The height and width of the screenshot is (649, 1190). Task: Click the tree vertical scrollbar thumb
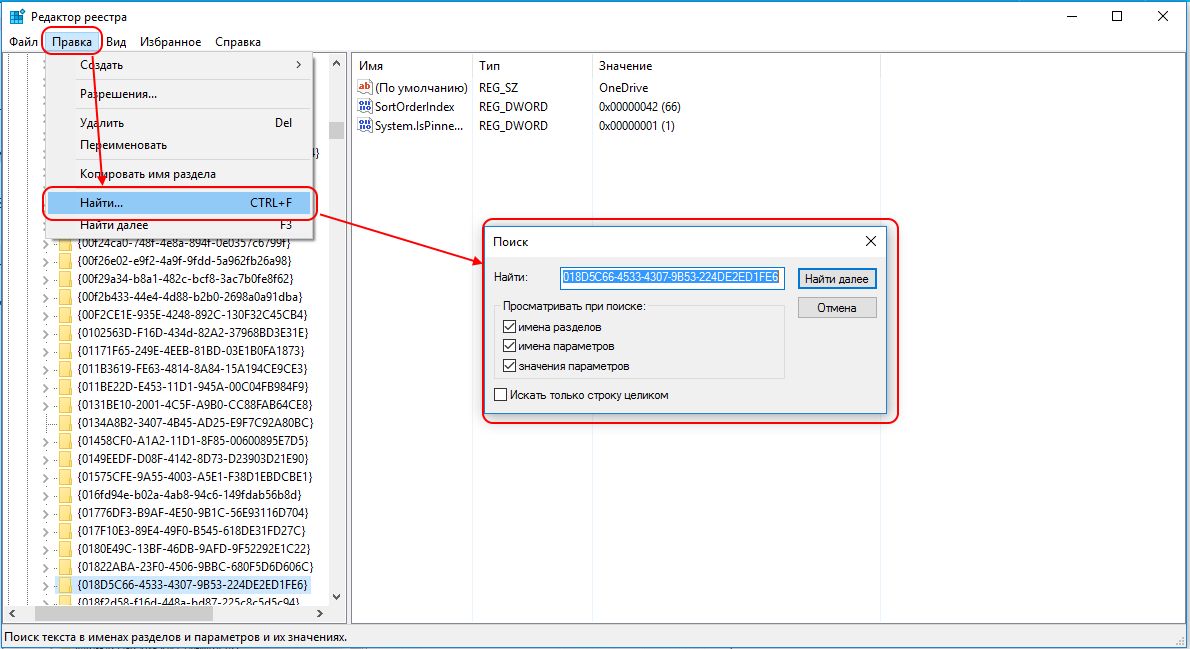click(x=336, y=130)
